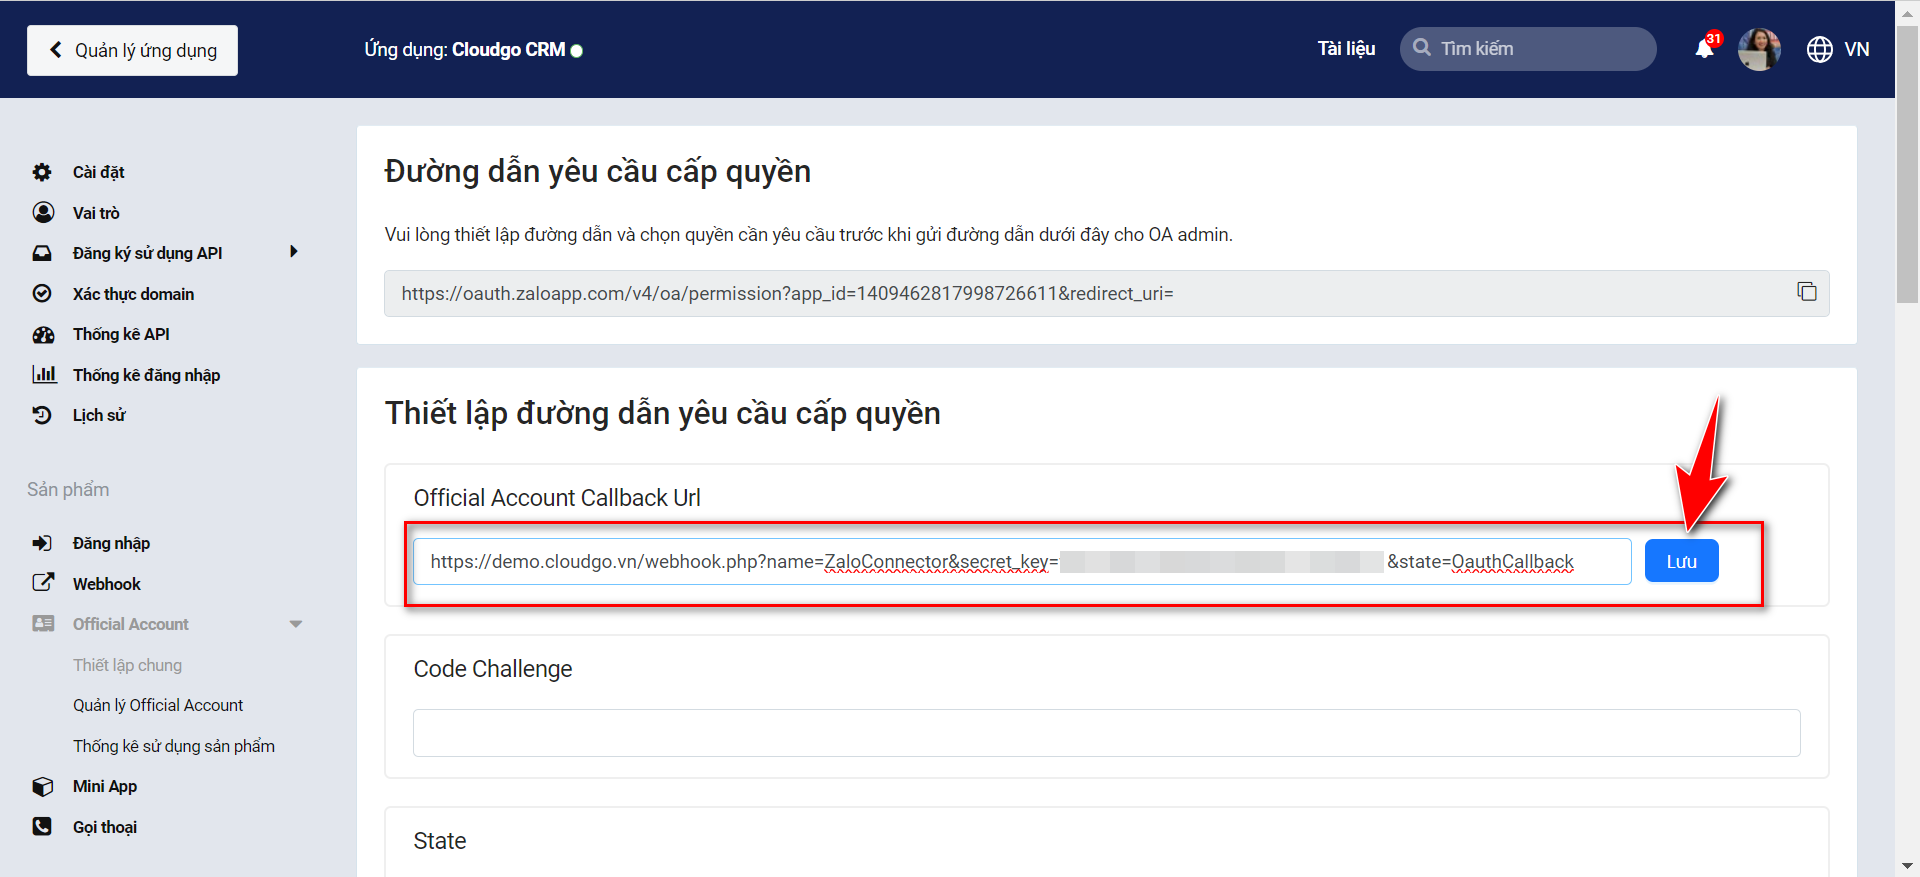
Task: Click the page vertical scrollbar thumb
Action: [x=1907, y=165]
